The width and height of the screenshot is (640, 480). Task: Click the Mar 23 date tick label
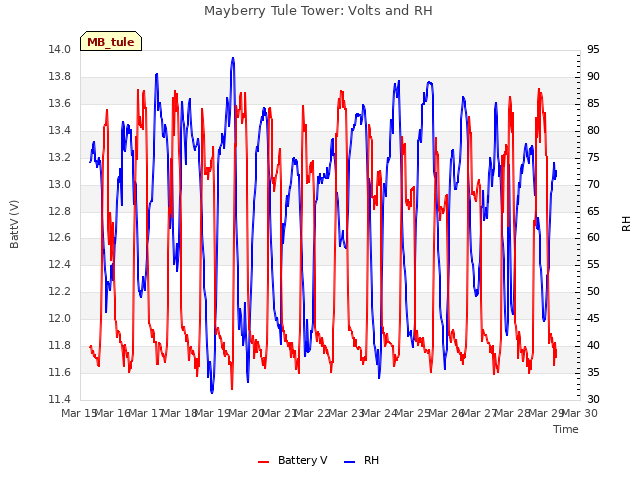coord(347,413)
